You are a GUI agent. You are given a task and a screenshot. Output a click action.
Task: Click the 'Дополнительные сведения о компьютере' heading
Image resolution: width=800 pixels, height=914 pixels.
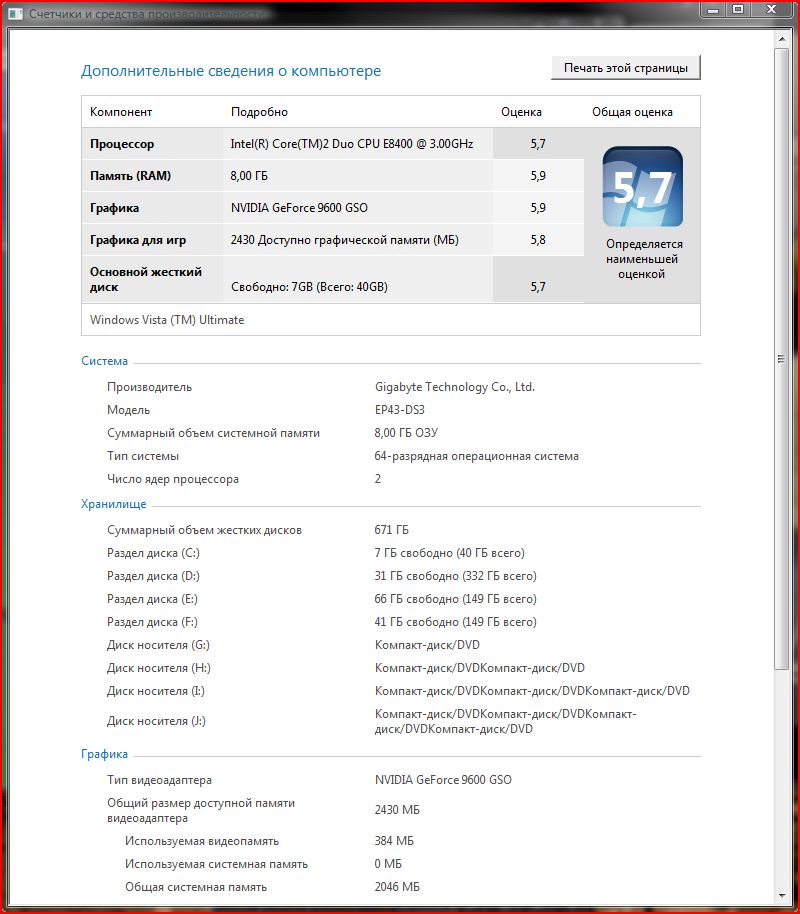(231, 71)
